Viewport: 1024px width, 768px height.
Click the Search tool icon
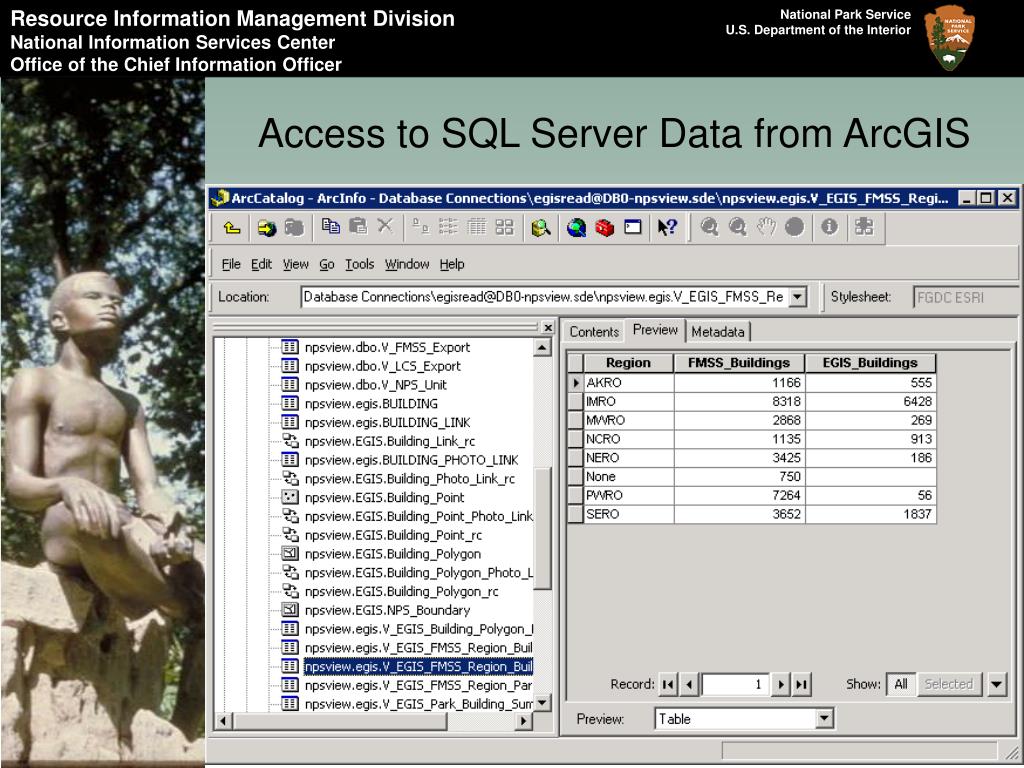tap(540, 228)
